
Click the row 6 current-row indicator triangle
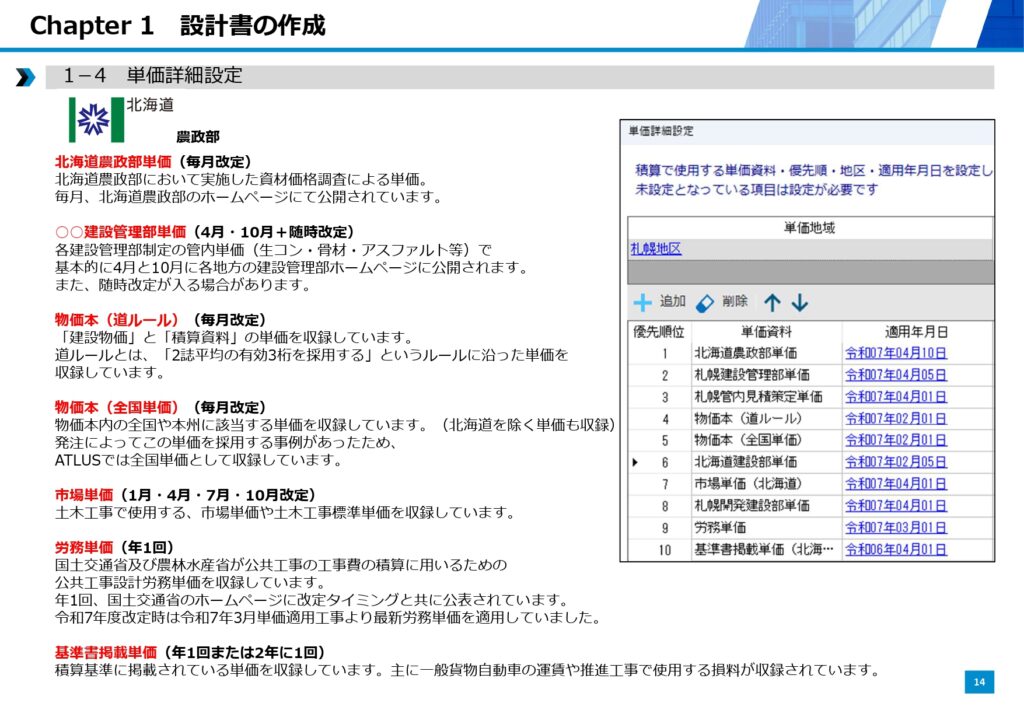coord(635,462)
